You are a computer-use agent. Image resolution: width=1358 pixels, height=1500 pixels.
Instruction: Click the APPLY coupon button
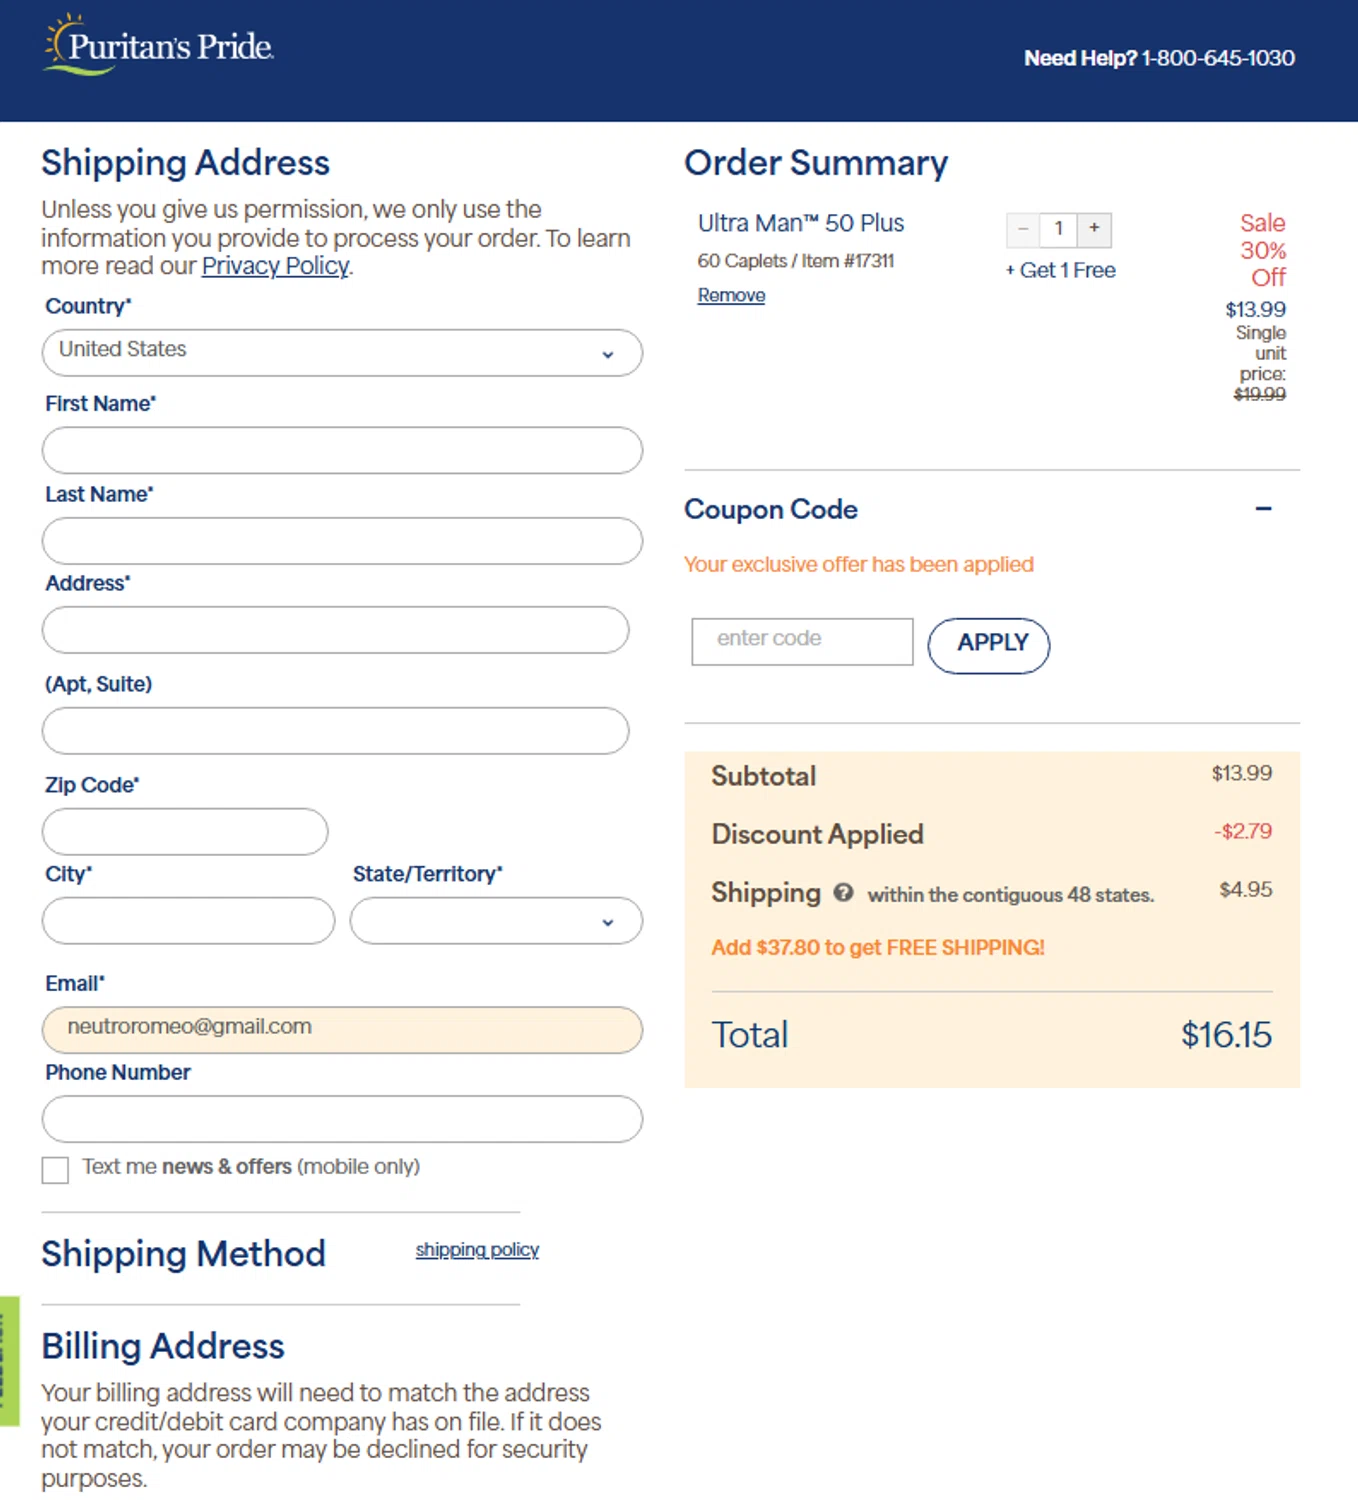[988, 645]
